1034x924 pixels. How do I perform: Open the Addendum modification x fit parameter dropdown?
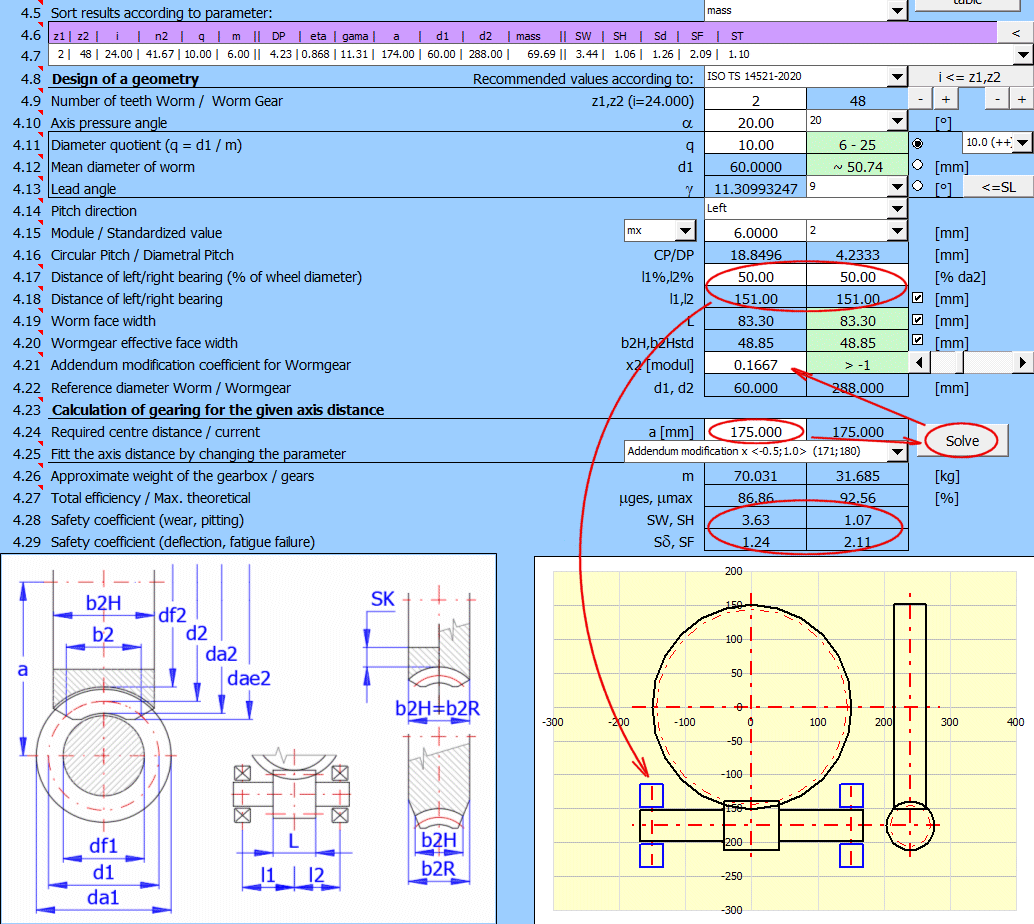click(x=897, y=452)
